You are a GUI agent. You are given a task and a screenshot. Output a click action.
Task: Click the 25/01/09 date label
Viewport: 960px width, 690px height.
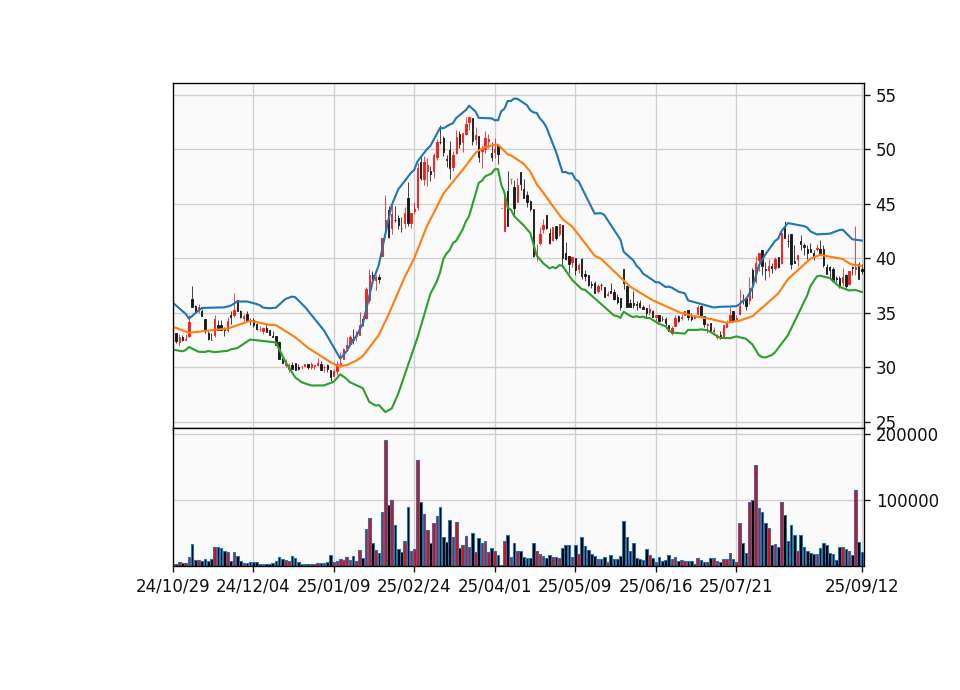pyautogui.click(x=334, y=587)
